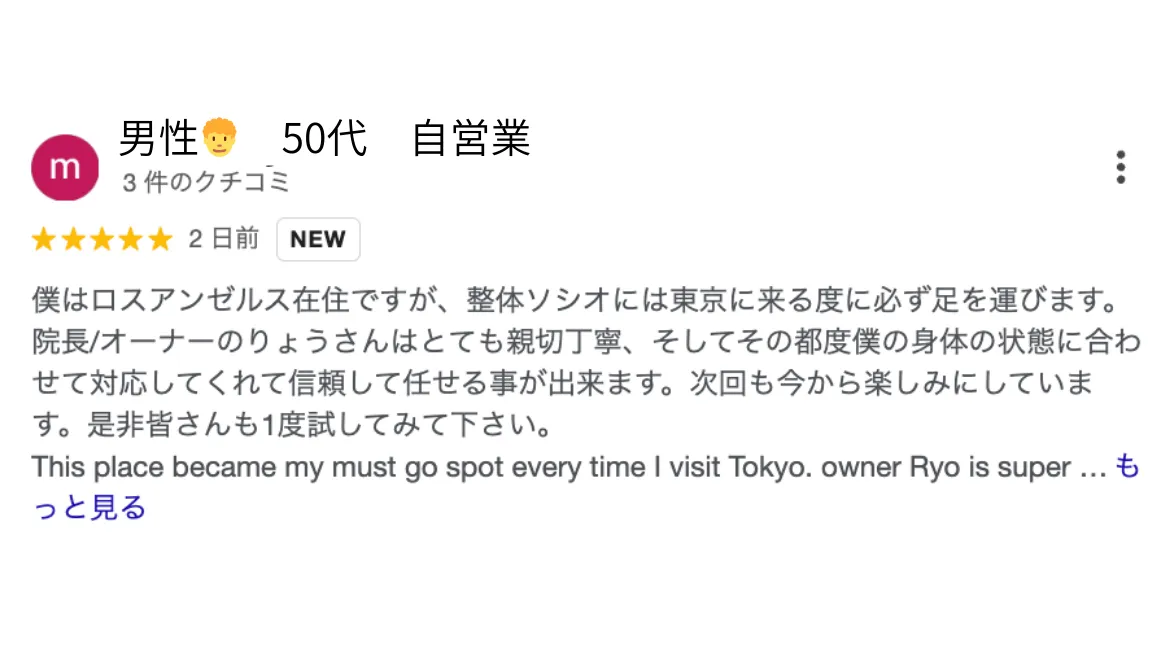The image size is (1170, 650).
Task: Click the English sentence starting with This place
Action: tap(400, 466)
